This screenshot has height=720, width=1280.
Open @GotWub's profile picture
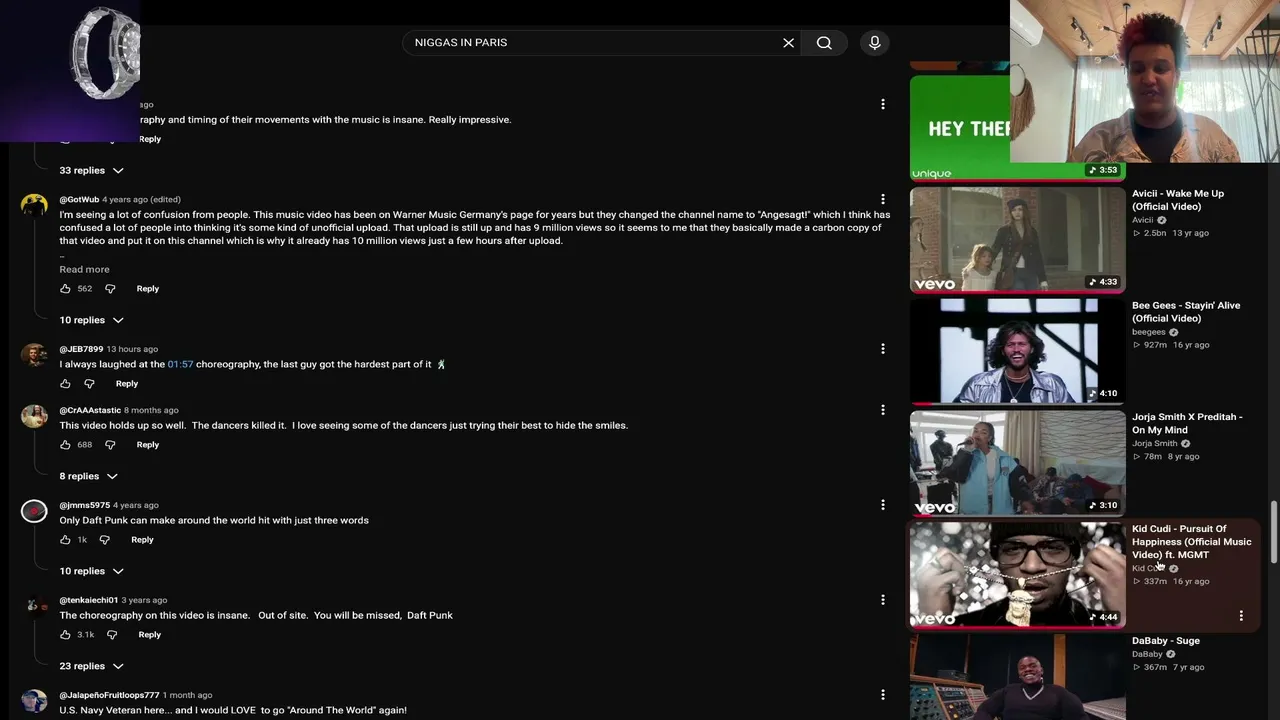pyautogui.click(x=34, y=206)
